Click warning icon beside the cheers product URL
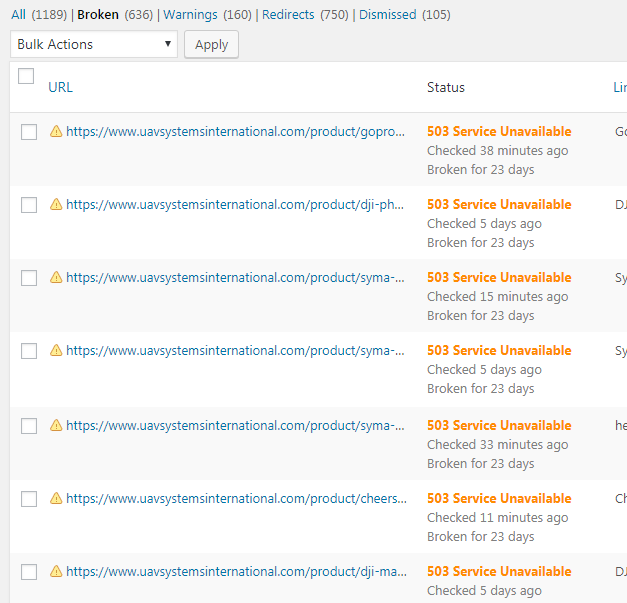This screenshot has width=627, height=603. (x=56, y=498)
